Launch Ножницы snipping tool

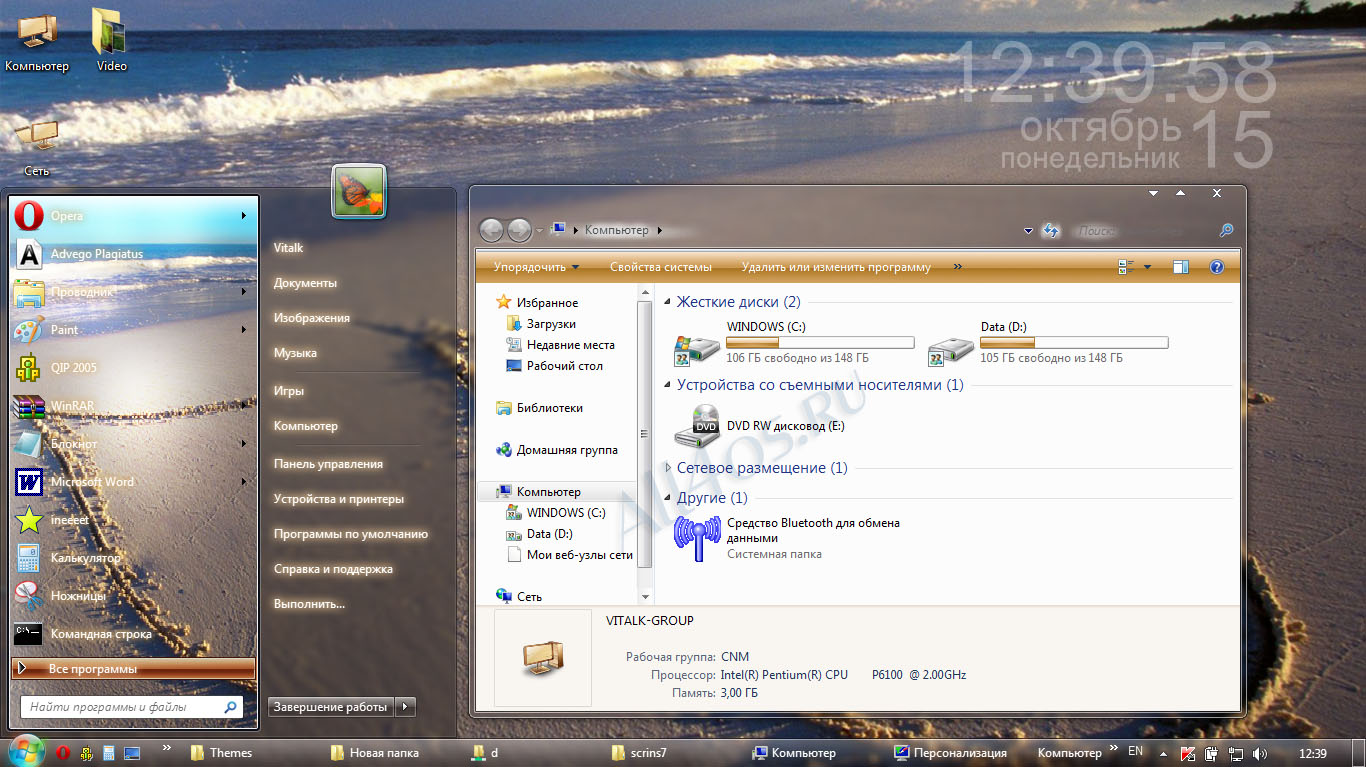(x=133, y=596)
